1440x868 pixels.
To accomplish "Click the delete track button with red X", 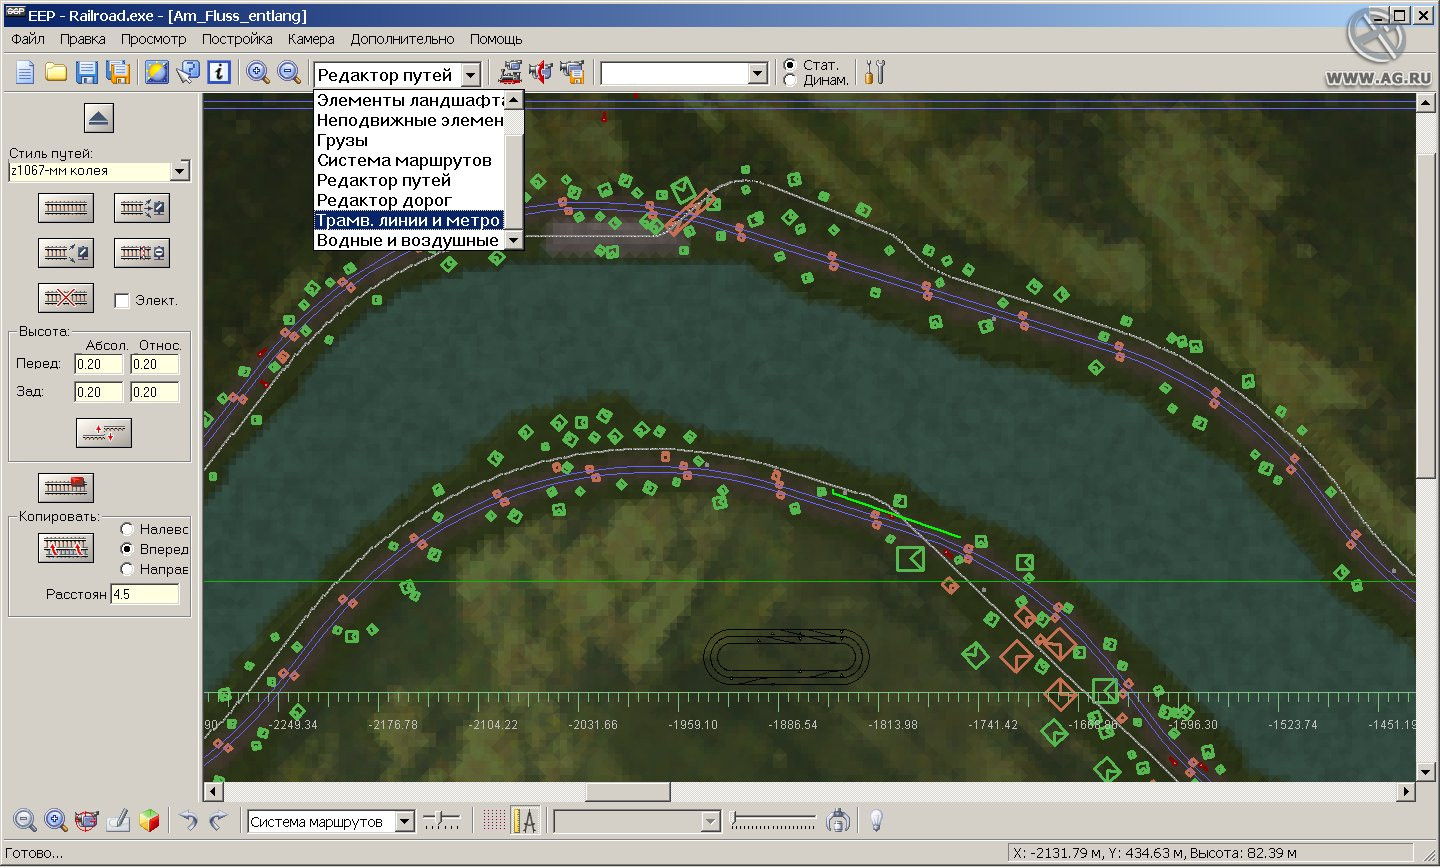I will pos(66,298).
